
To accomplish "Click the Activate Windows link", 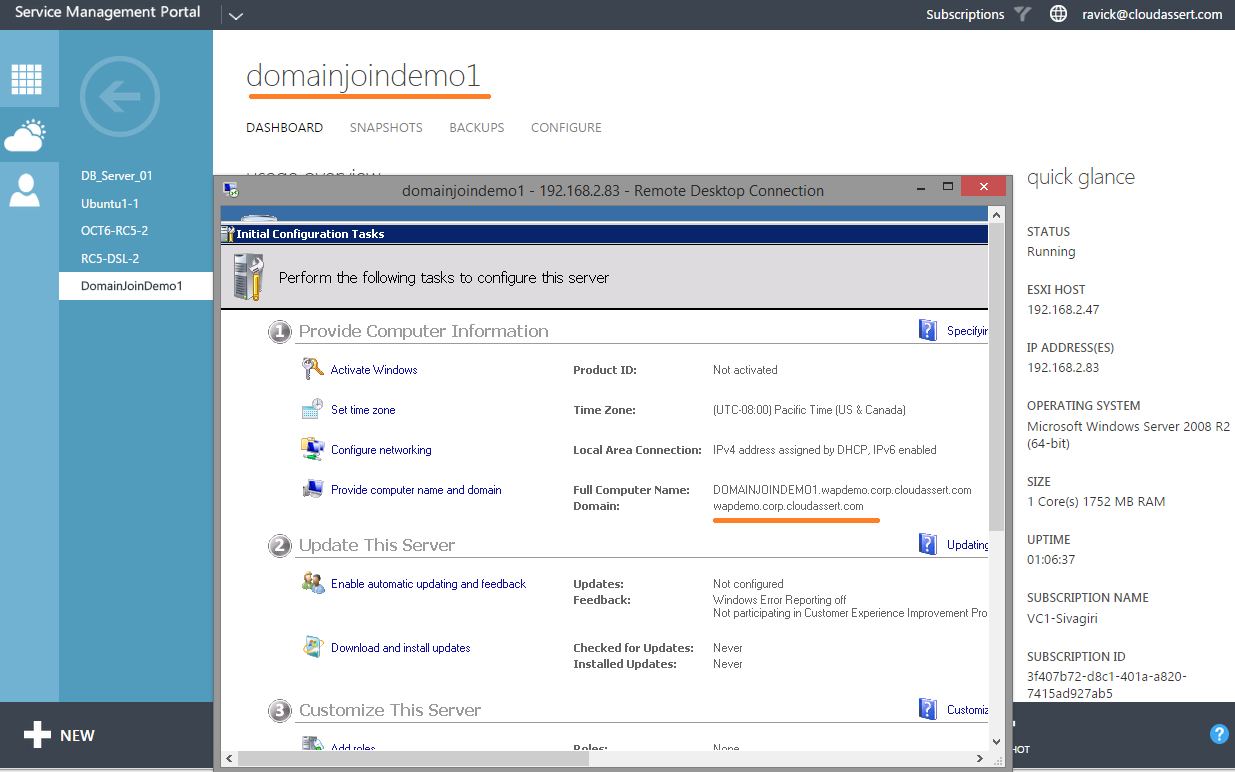I will [374, 370].
